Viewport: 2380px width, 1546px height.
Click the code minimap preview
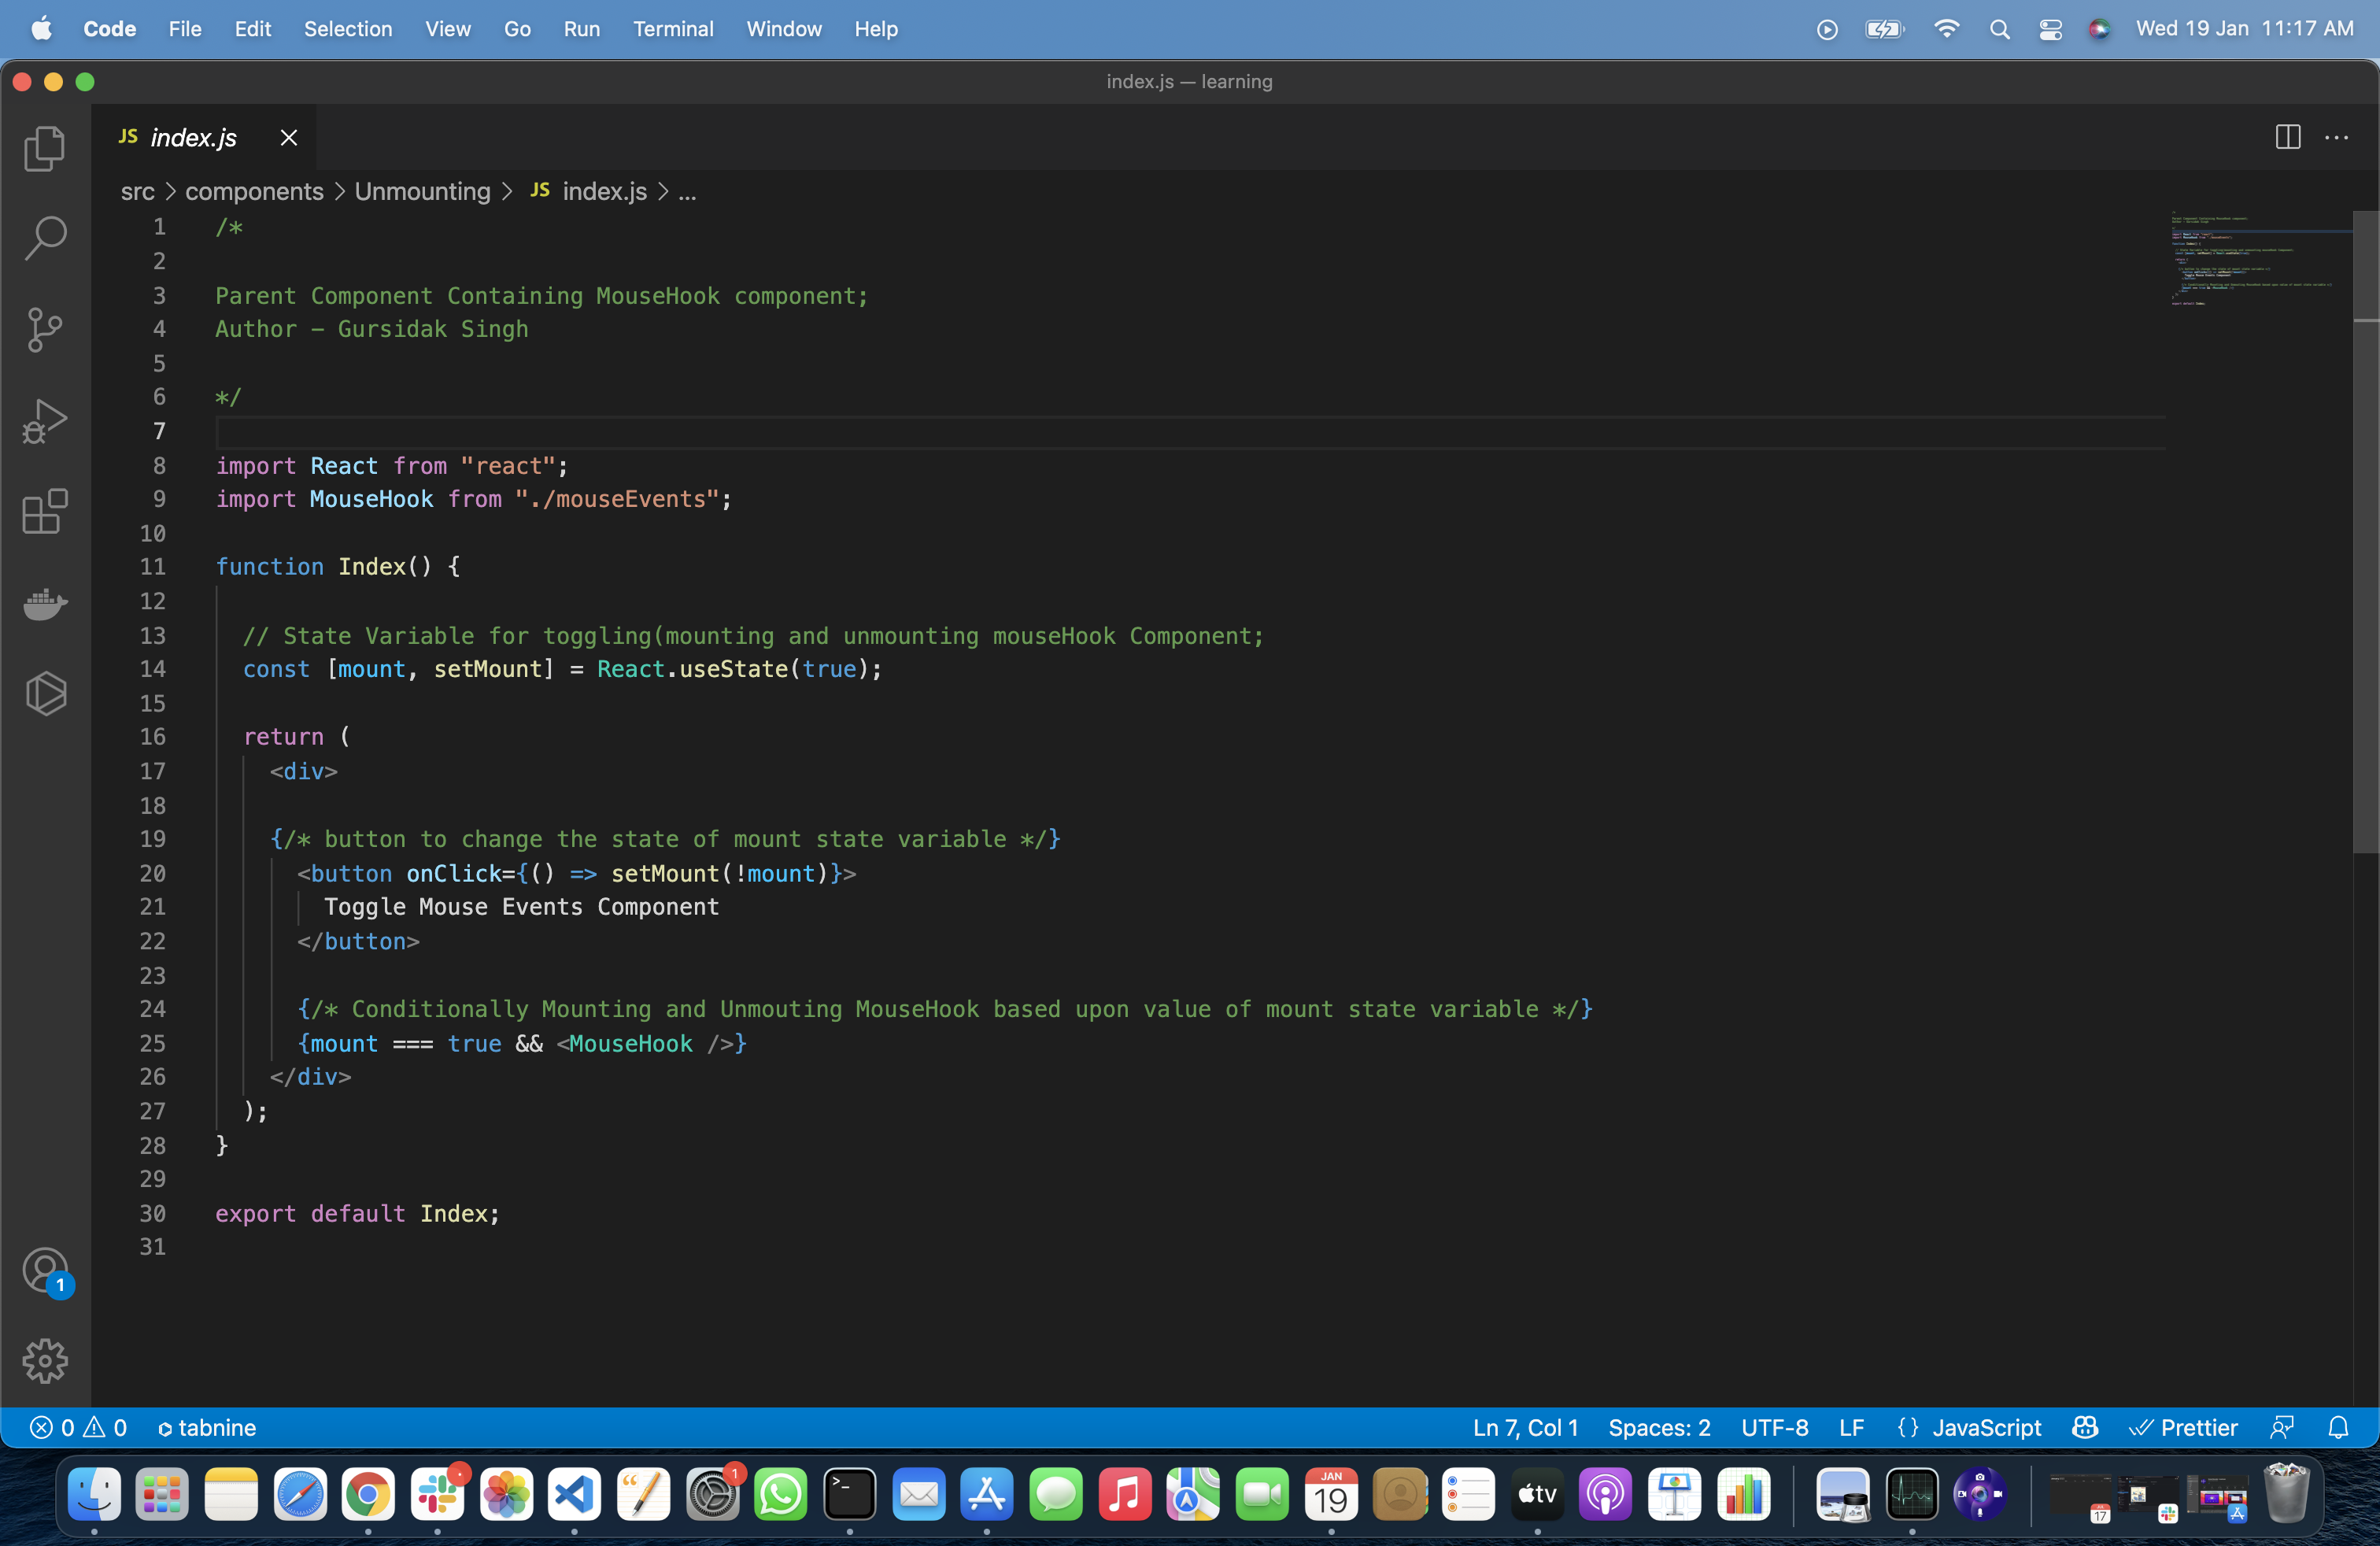click(2260, 260)
